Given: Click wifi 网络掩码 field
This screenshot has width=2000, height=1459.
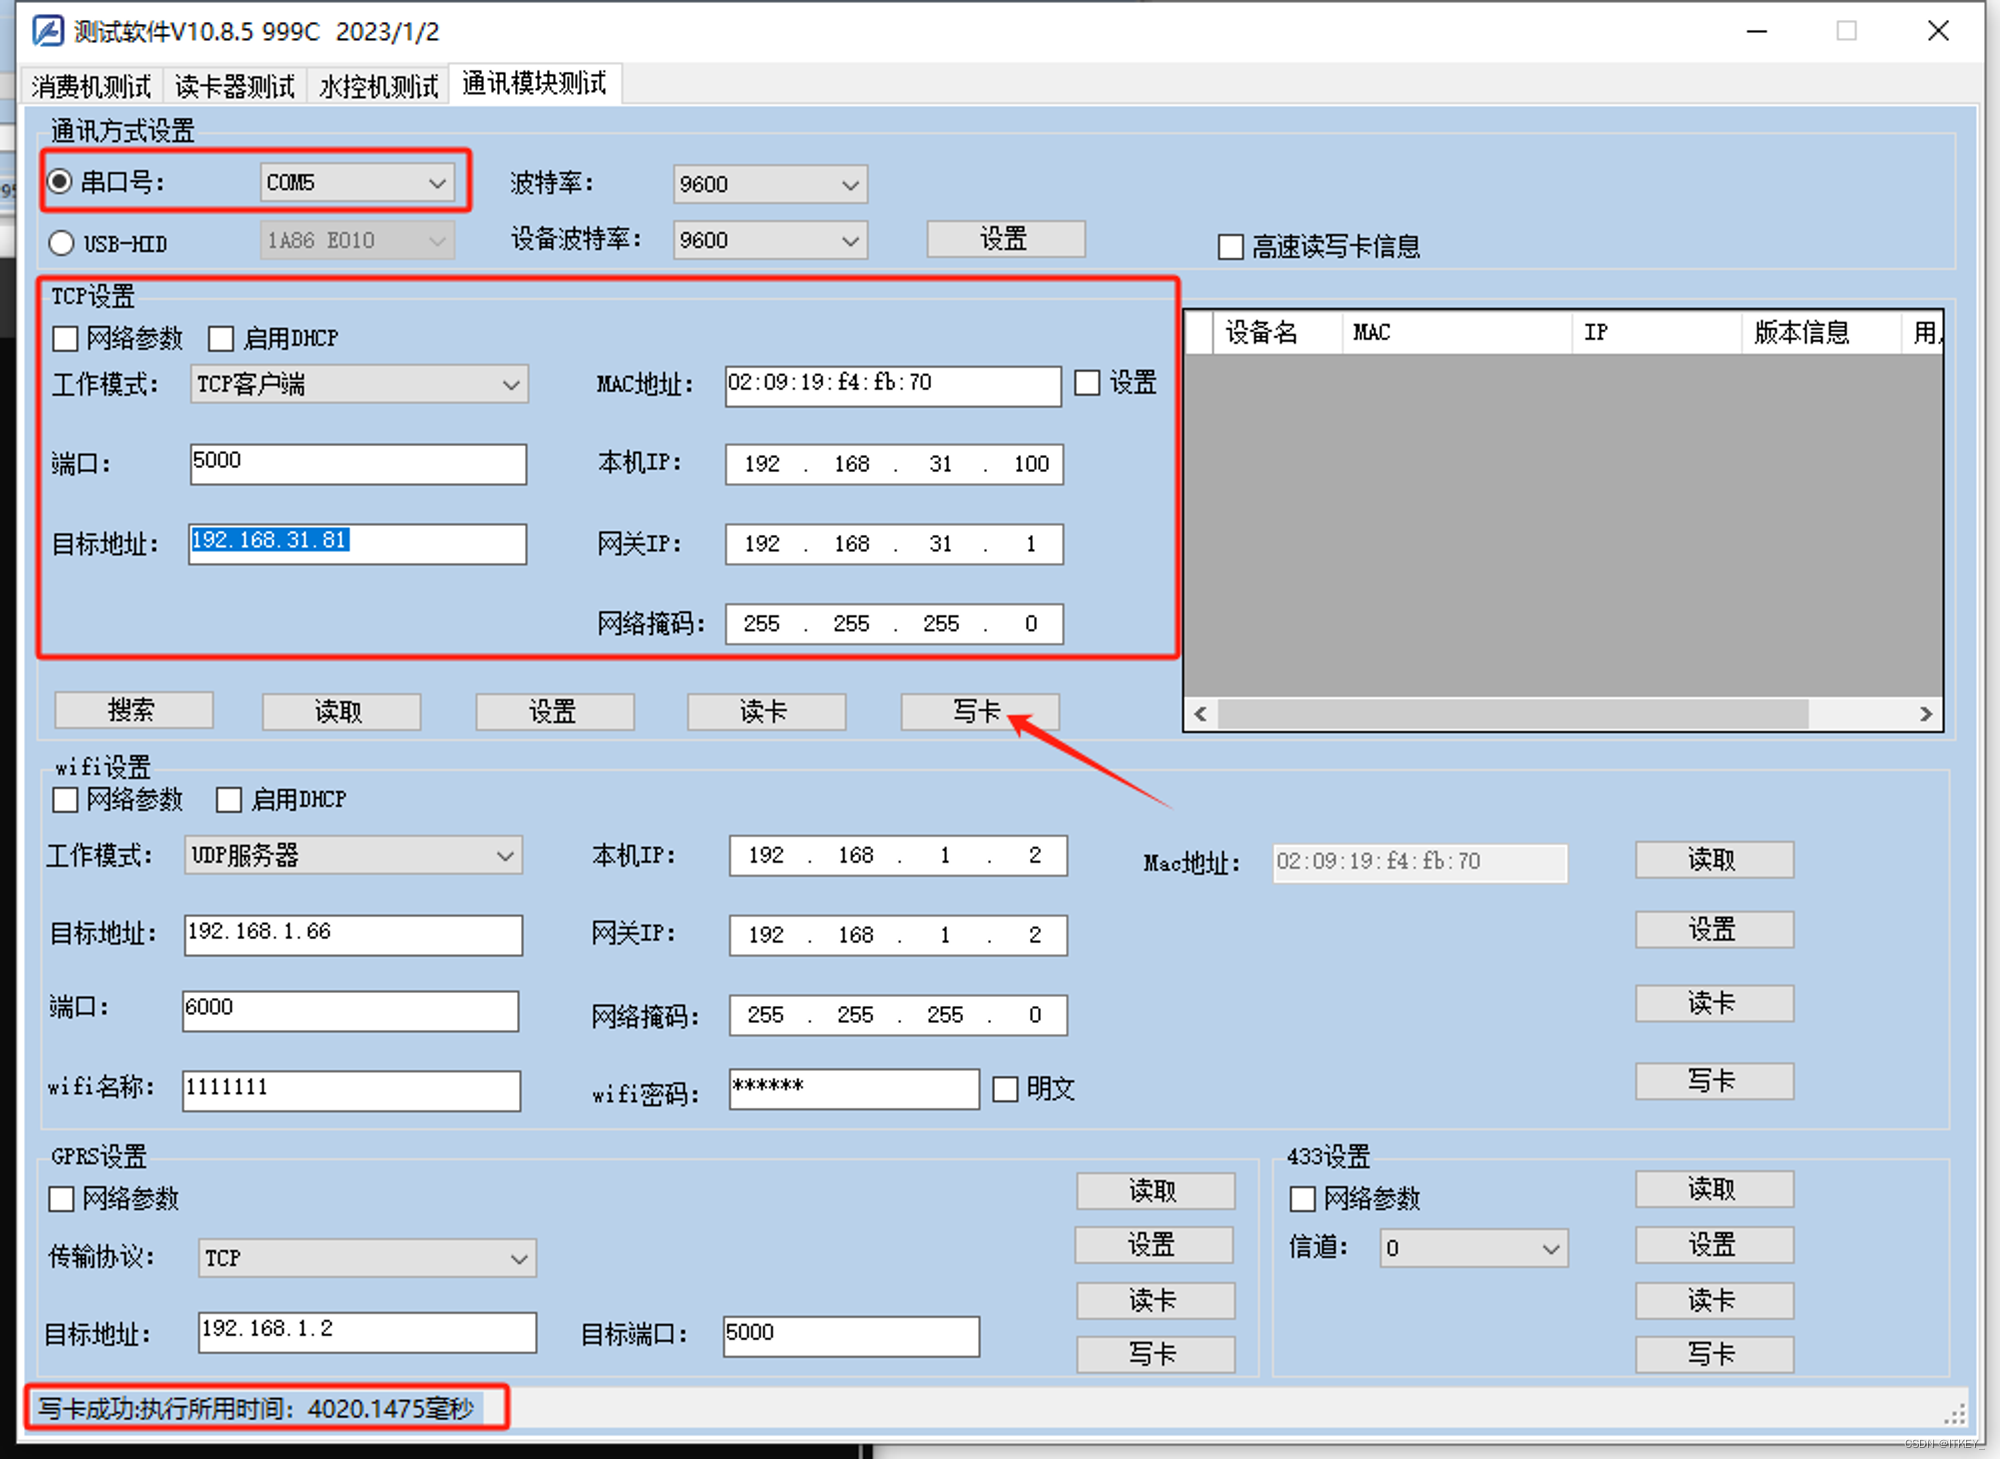Looking at the screenshot, I should point(898,1015).
